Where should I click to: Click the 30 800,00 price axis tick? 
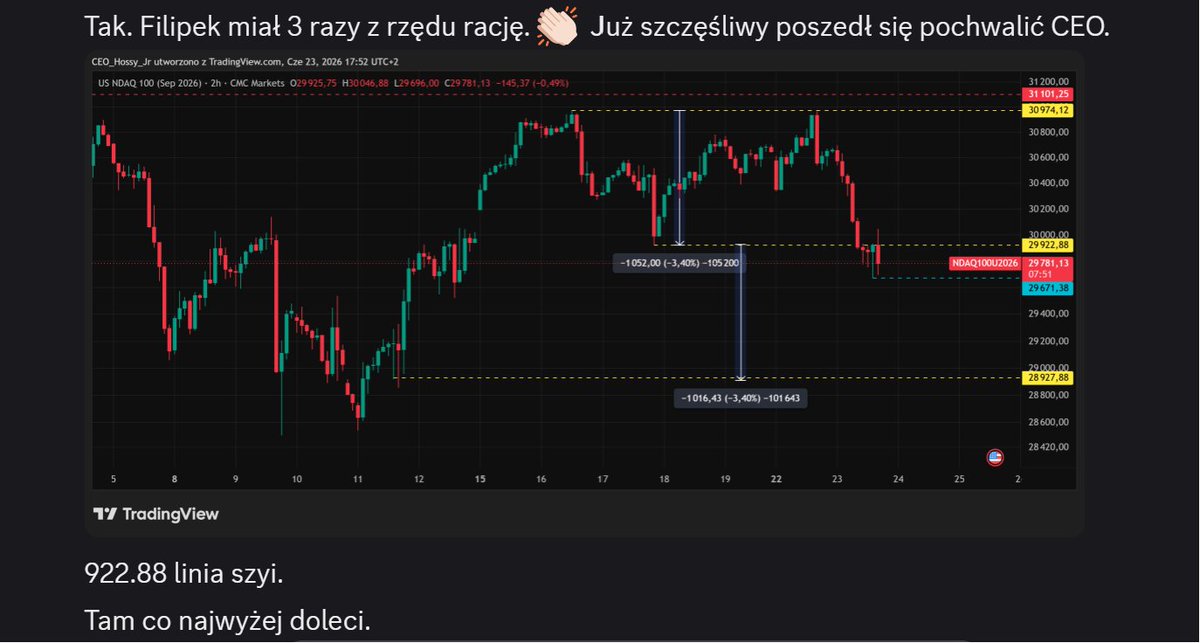point(1048,132)
